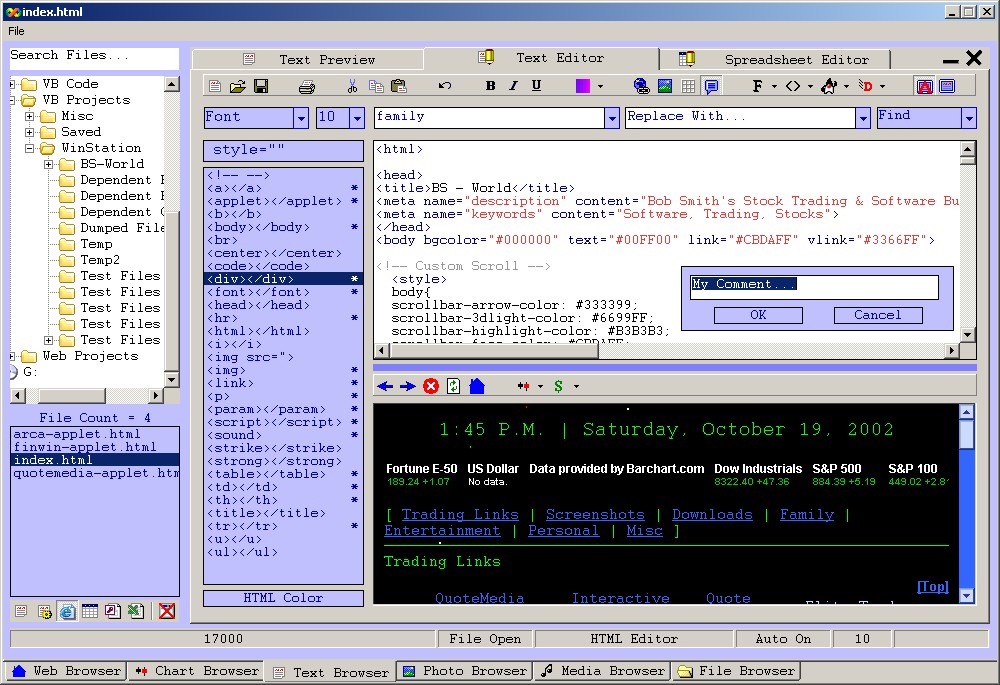Open a file with the folder icon
Screen dimensions: 1000x685
[x=238, y=86]
